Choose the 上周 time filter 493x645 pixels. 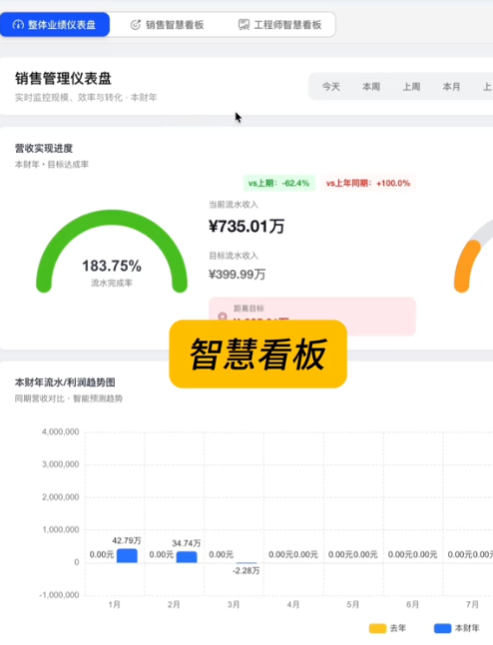[x=411, y=87]
